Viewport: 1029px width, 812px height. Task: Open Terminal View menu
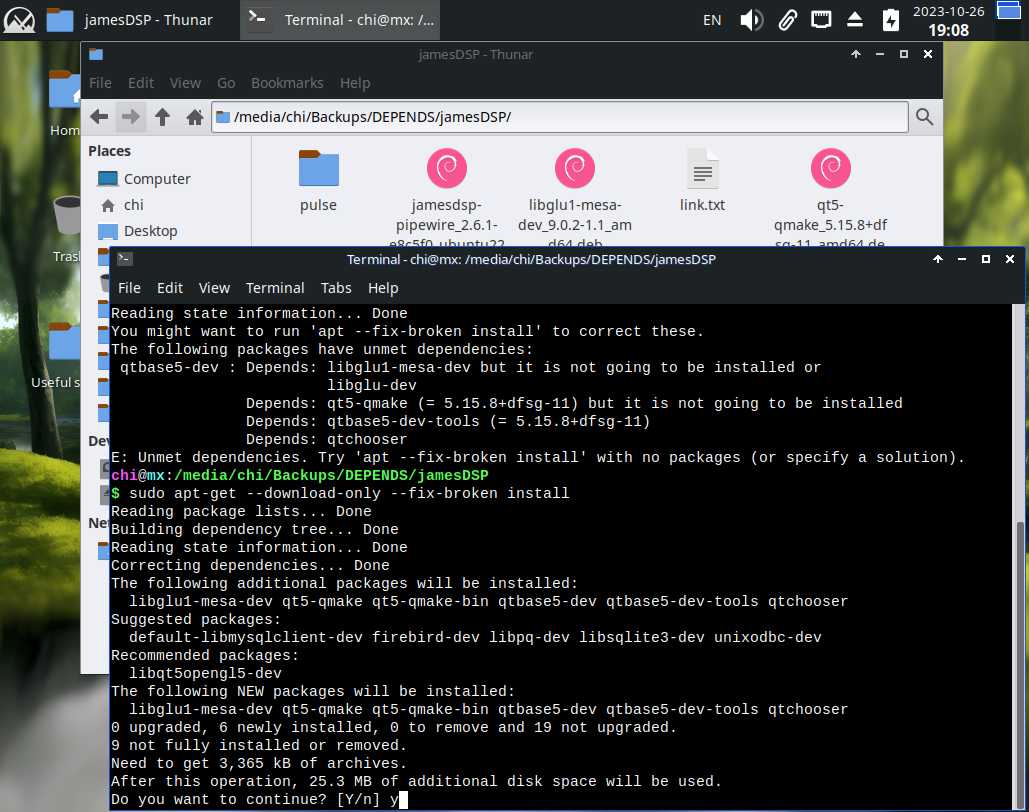tap(214, 288)
